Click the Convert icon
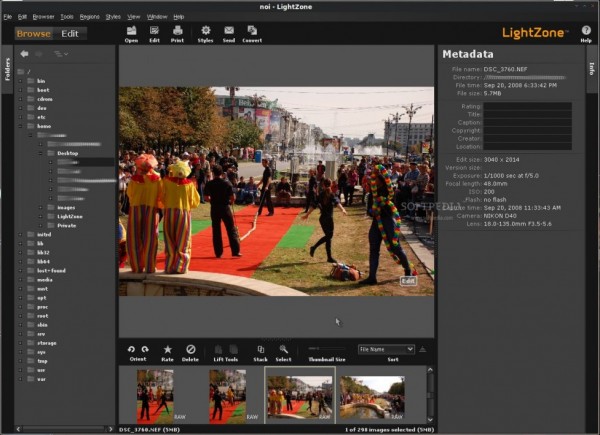 pyautogui.click(x=252, y=32)
